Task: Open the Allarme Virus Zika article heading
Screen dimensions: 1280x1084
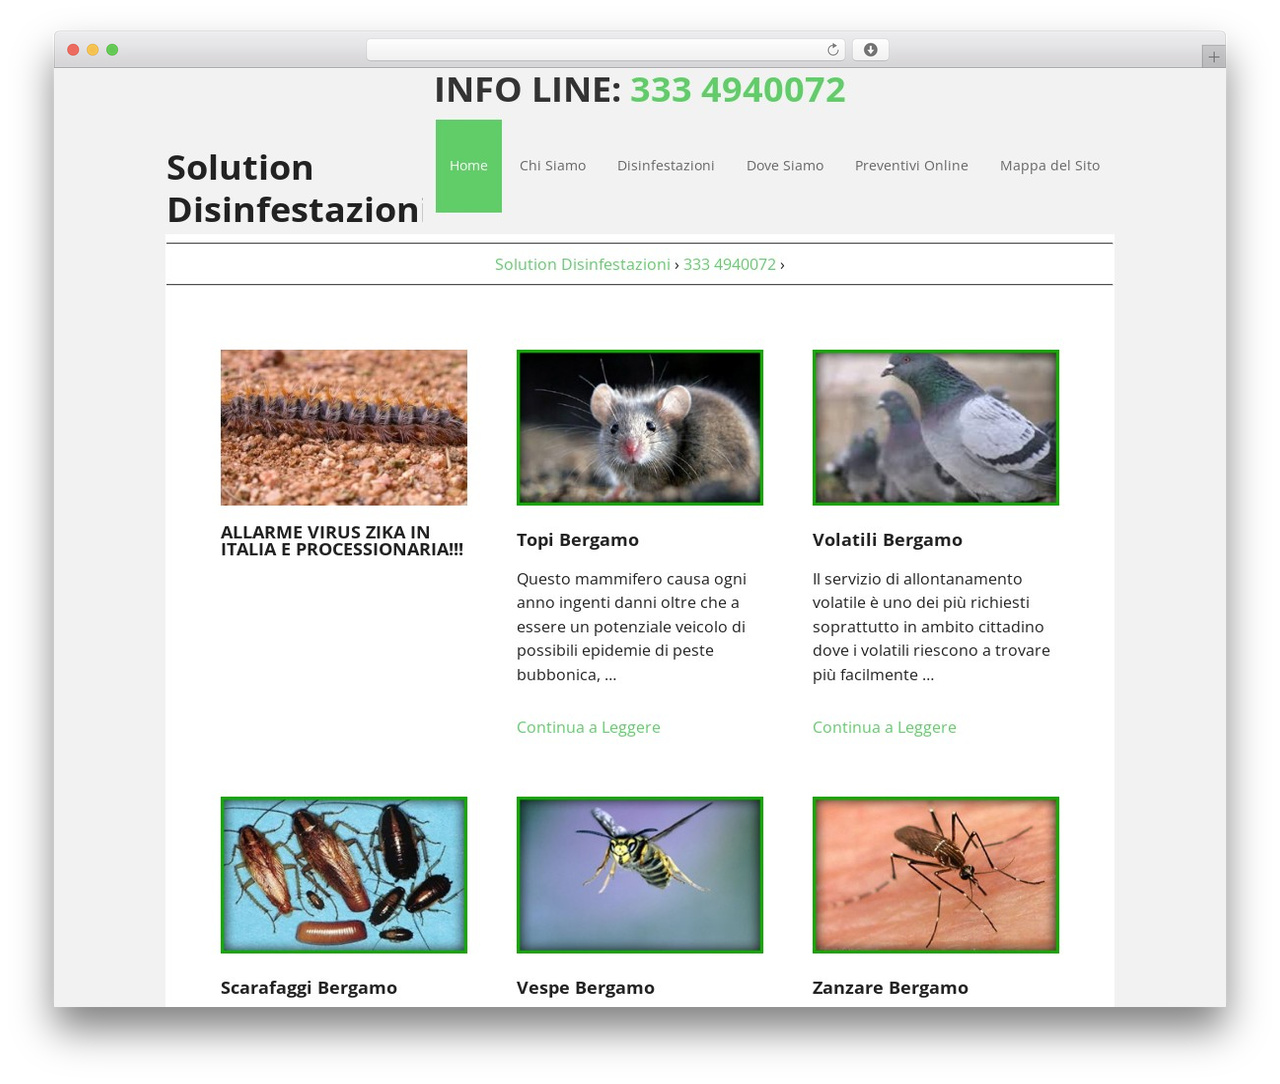Action: [x=342, y=541]
